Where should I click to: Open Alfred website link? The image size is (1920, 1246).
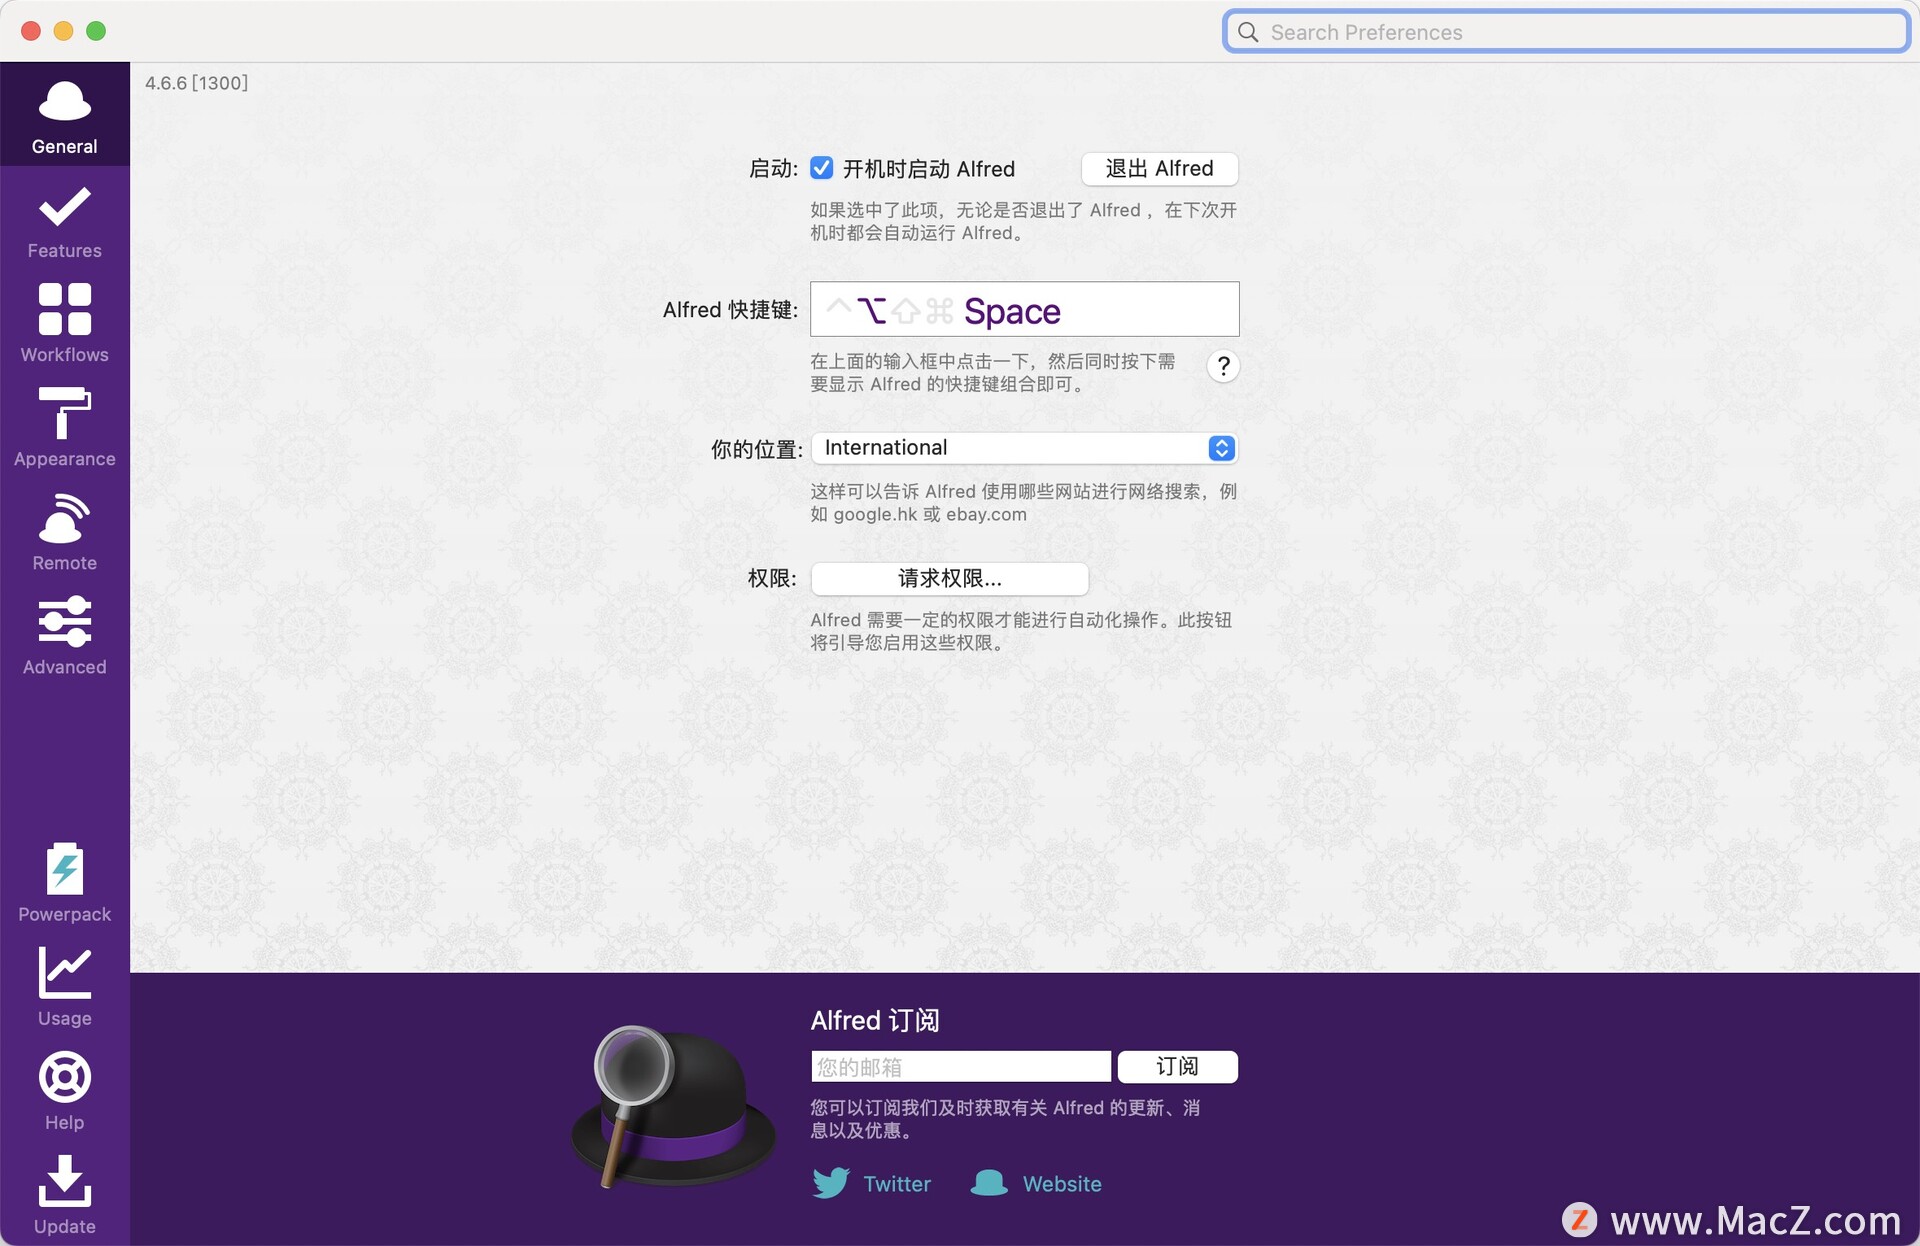(1058, 1184)
